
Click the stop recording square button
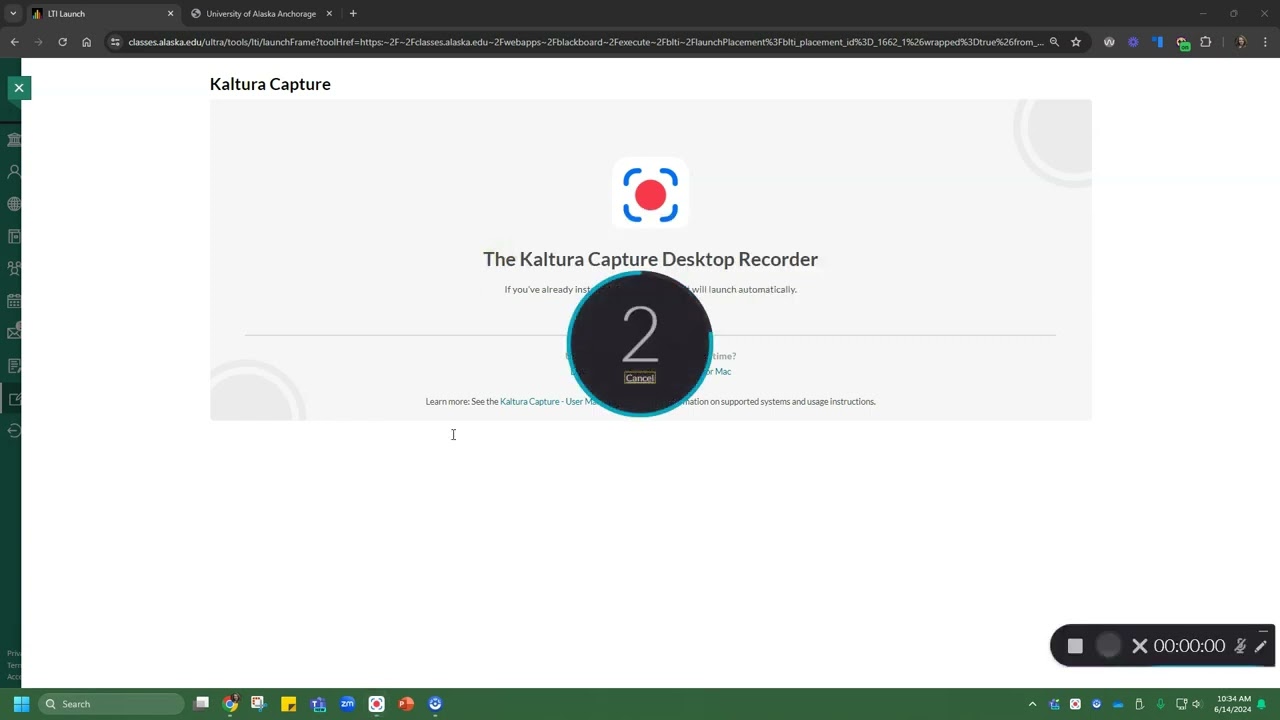point(1075,646)
